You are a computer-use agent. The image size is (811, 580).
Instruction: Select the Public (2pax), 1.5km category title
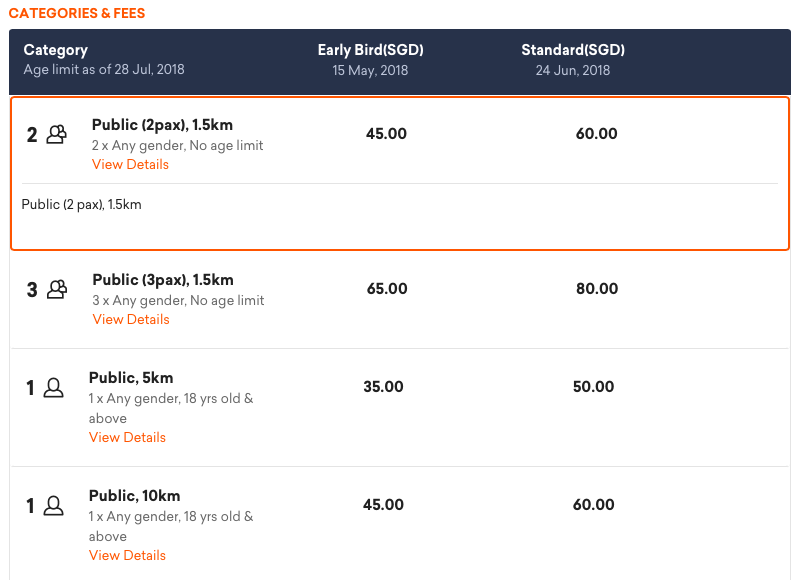pyautogui.click(x=162, y=125)
